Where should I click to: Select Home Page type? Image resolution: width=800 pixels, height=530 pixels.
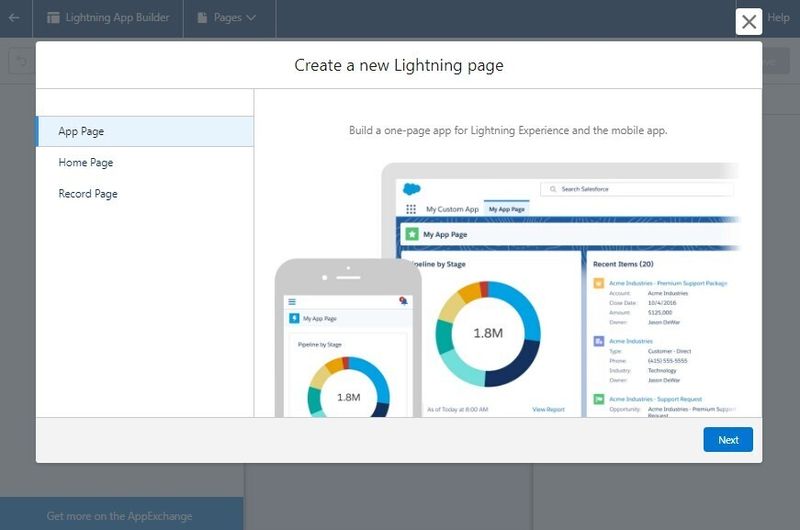tap(145, 162)
